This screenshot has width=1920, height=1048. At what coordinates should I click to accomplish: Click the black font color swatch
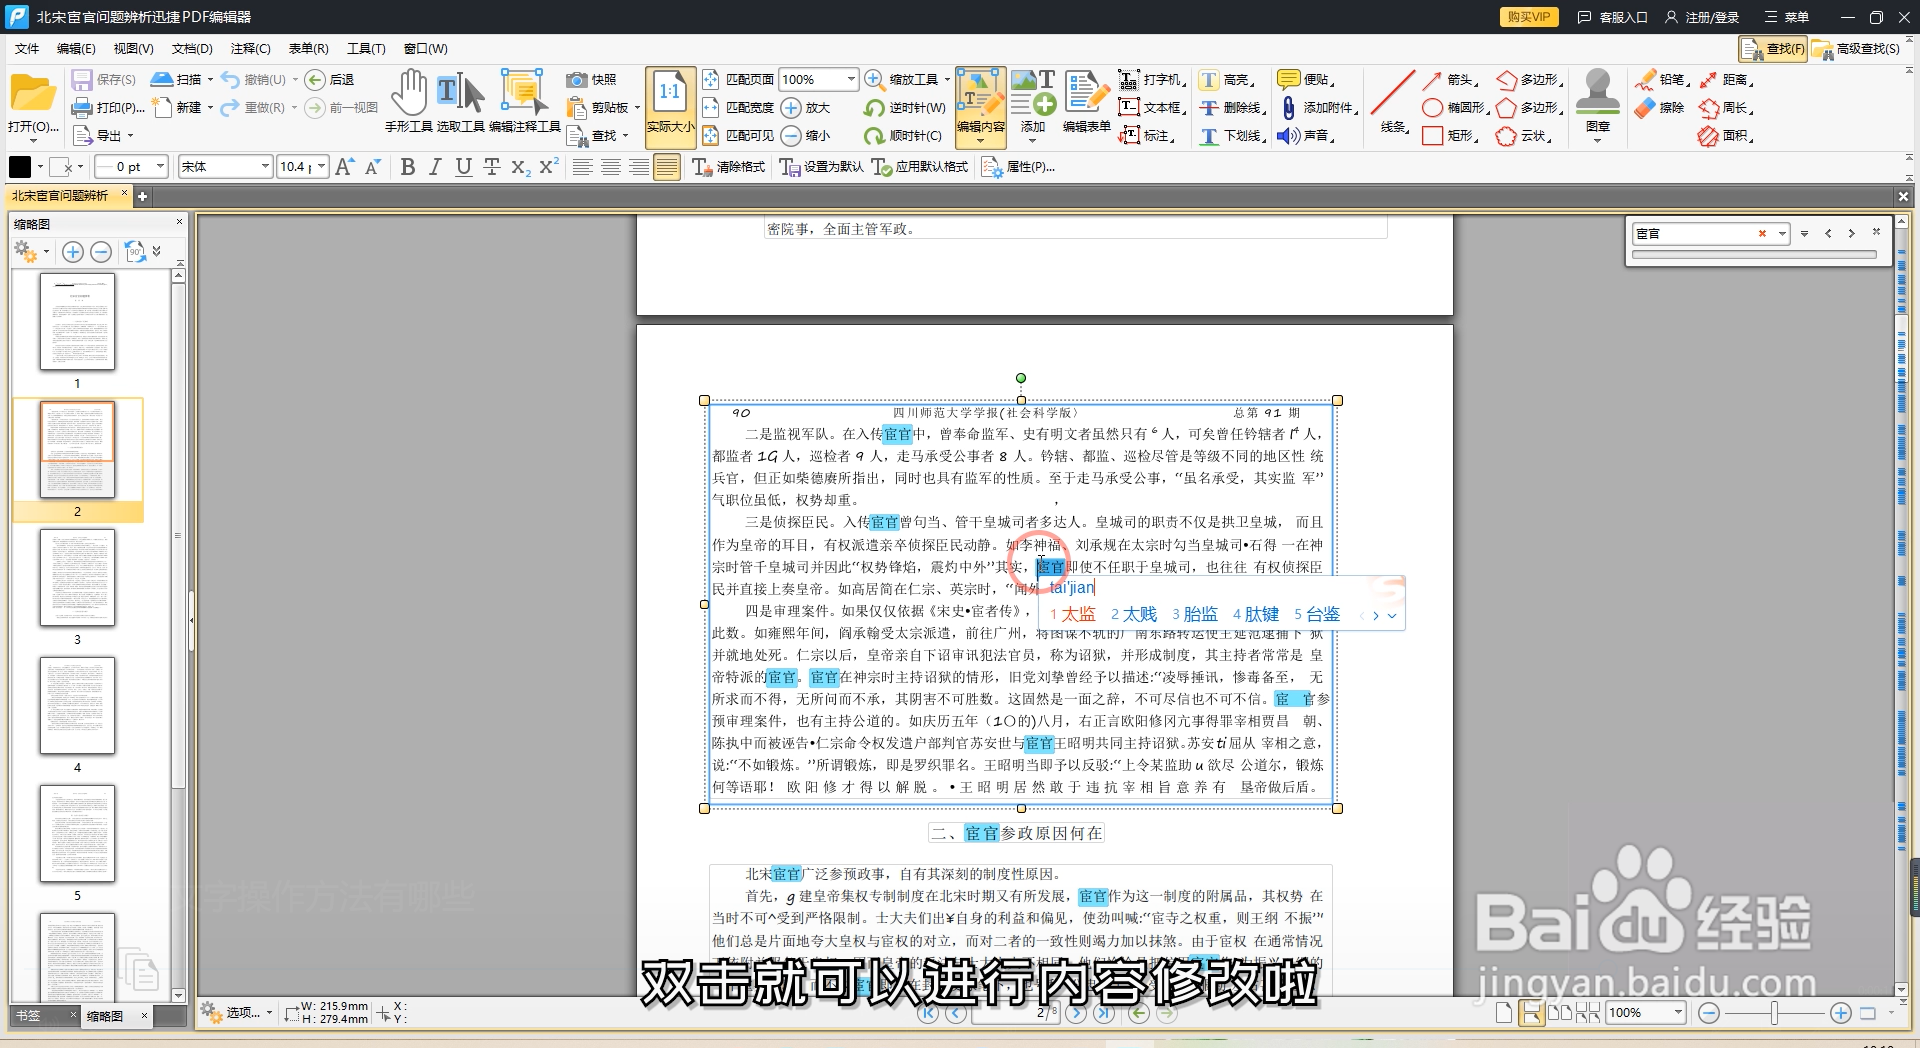pos(20,165)
